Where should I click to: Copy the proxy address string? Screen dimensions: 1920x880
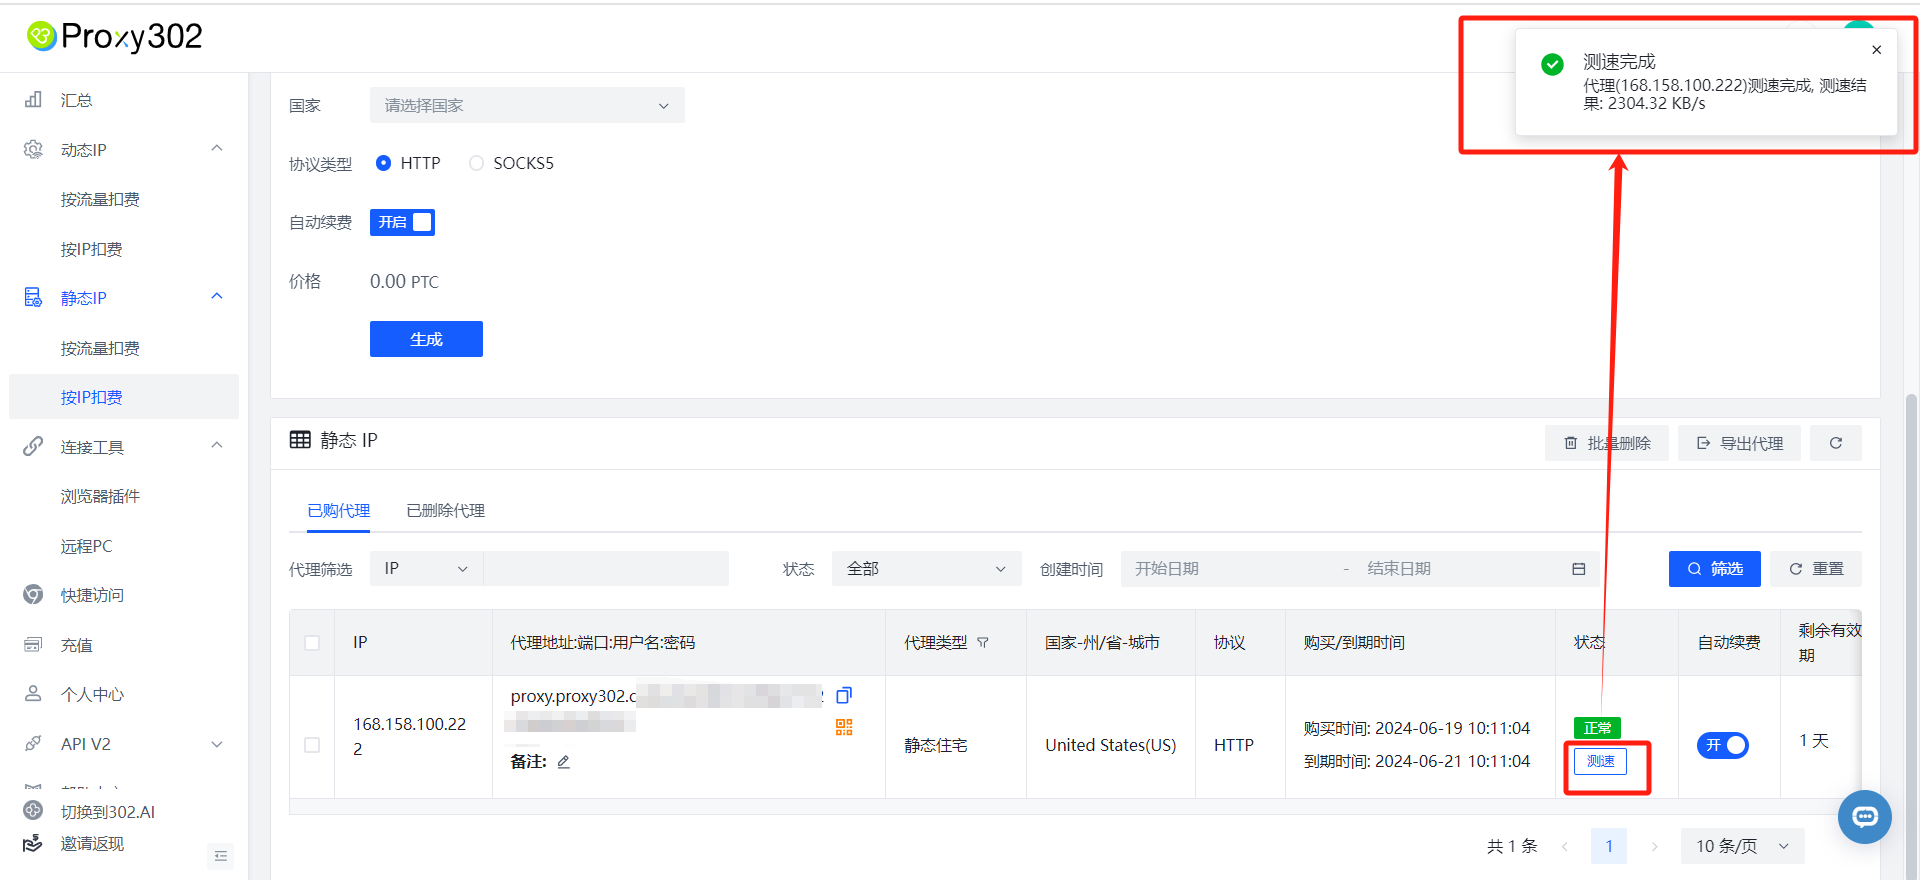click(x=844, y=695)
